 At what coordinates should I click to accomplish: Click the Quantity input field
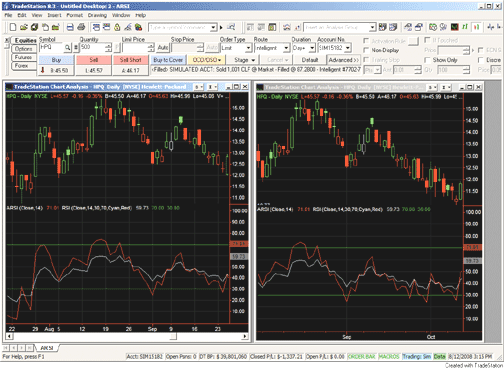(92, 48)
